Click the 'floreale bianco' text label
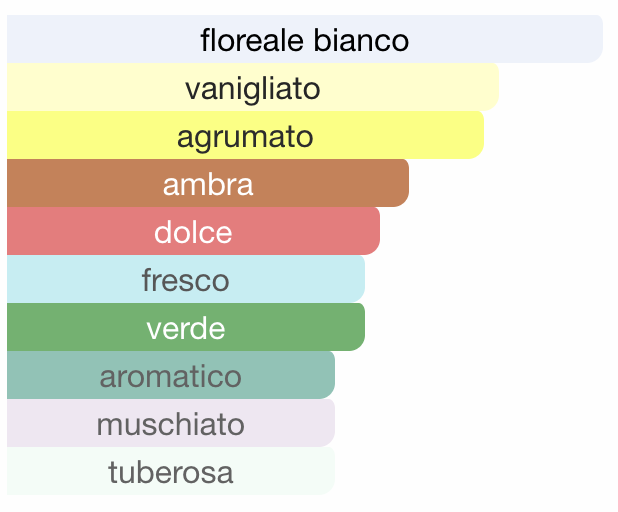618x512 pixels. coord(305,40)
